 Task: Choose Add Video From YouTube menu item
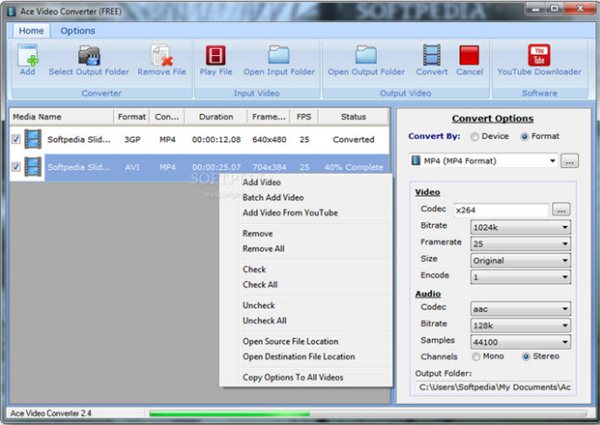tap(290, 212)
